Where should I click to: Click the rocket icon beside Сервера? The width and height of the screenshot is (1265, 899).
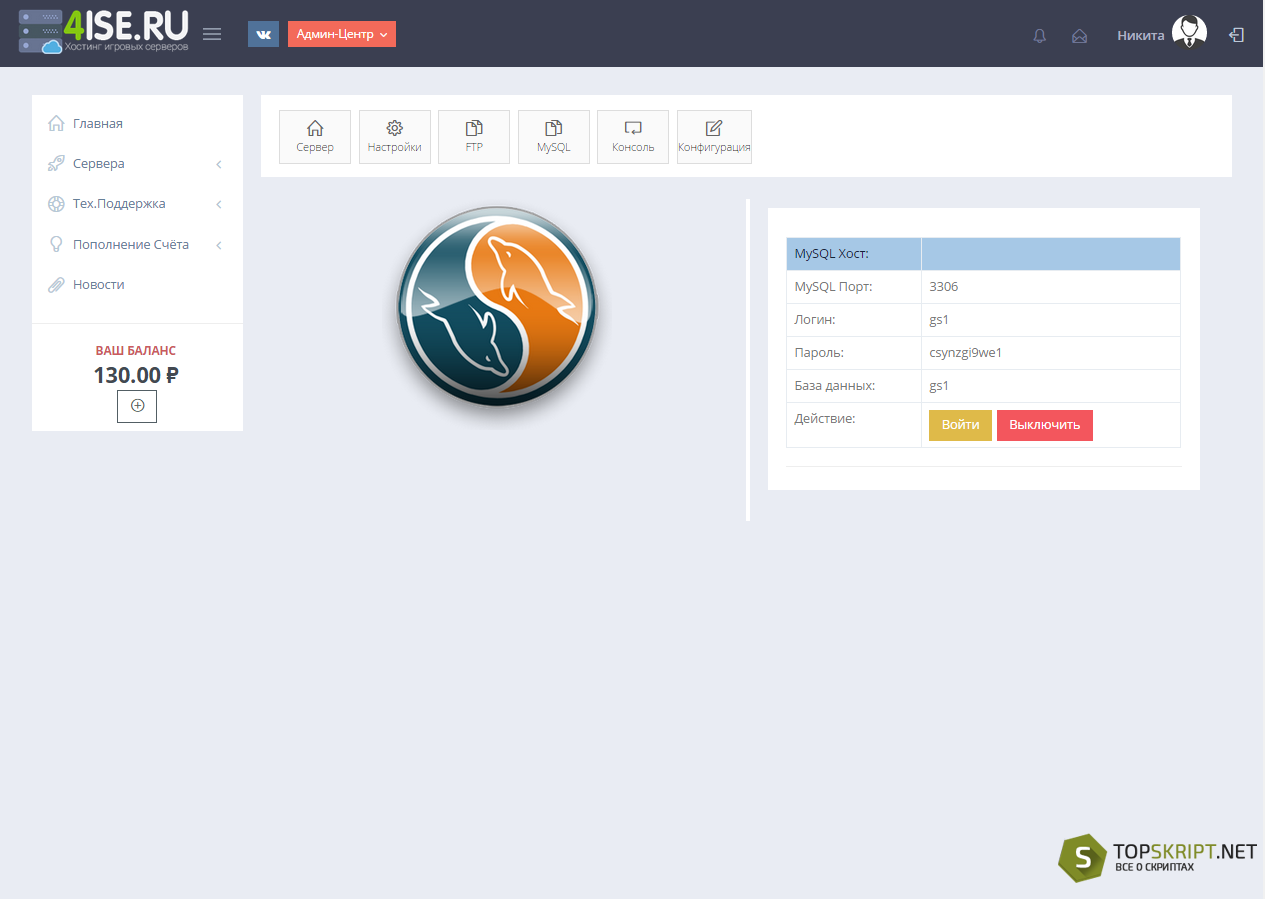pos(56,163)
